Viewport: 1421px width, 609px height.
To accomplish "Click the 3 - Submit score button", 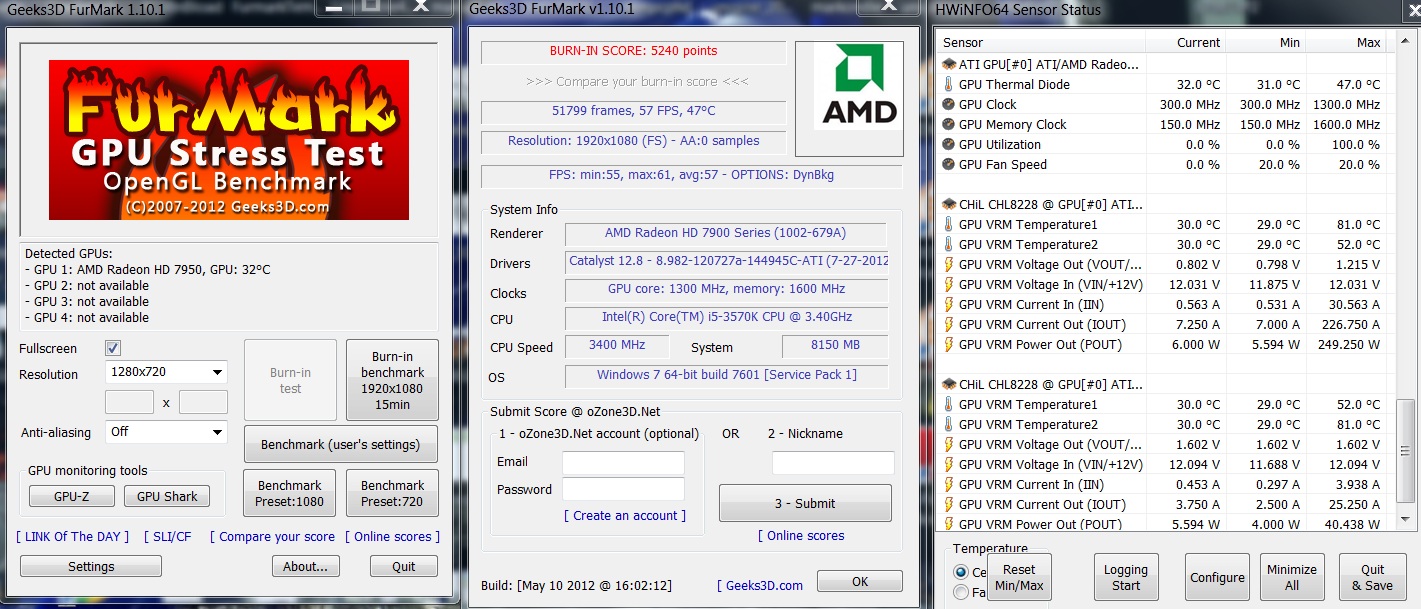I will [805, 503].
